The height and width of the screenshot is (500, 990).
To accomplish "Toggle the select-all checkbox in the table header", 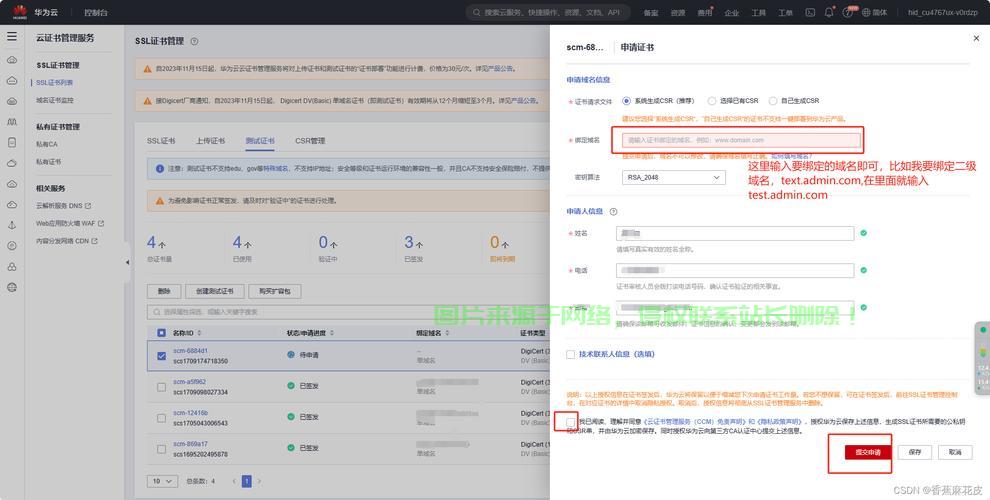I will pyautogui.click(x=161, y=333).
